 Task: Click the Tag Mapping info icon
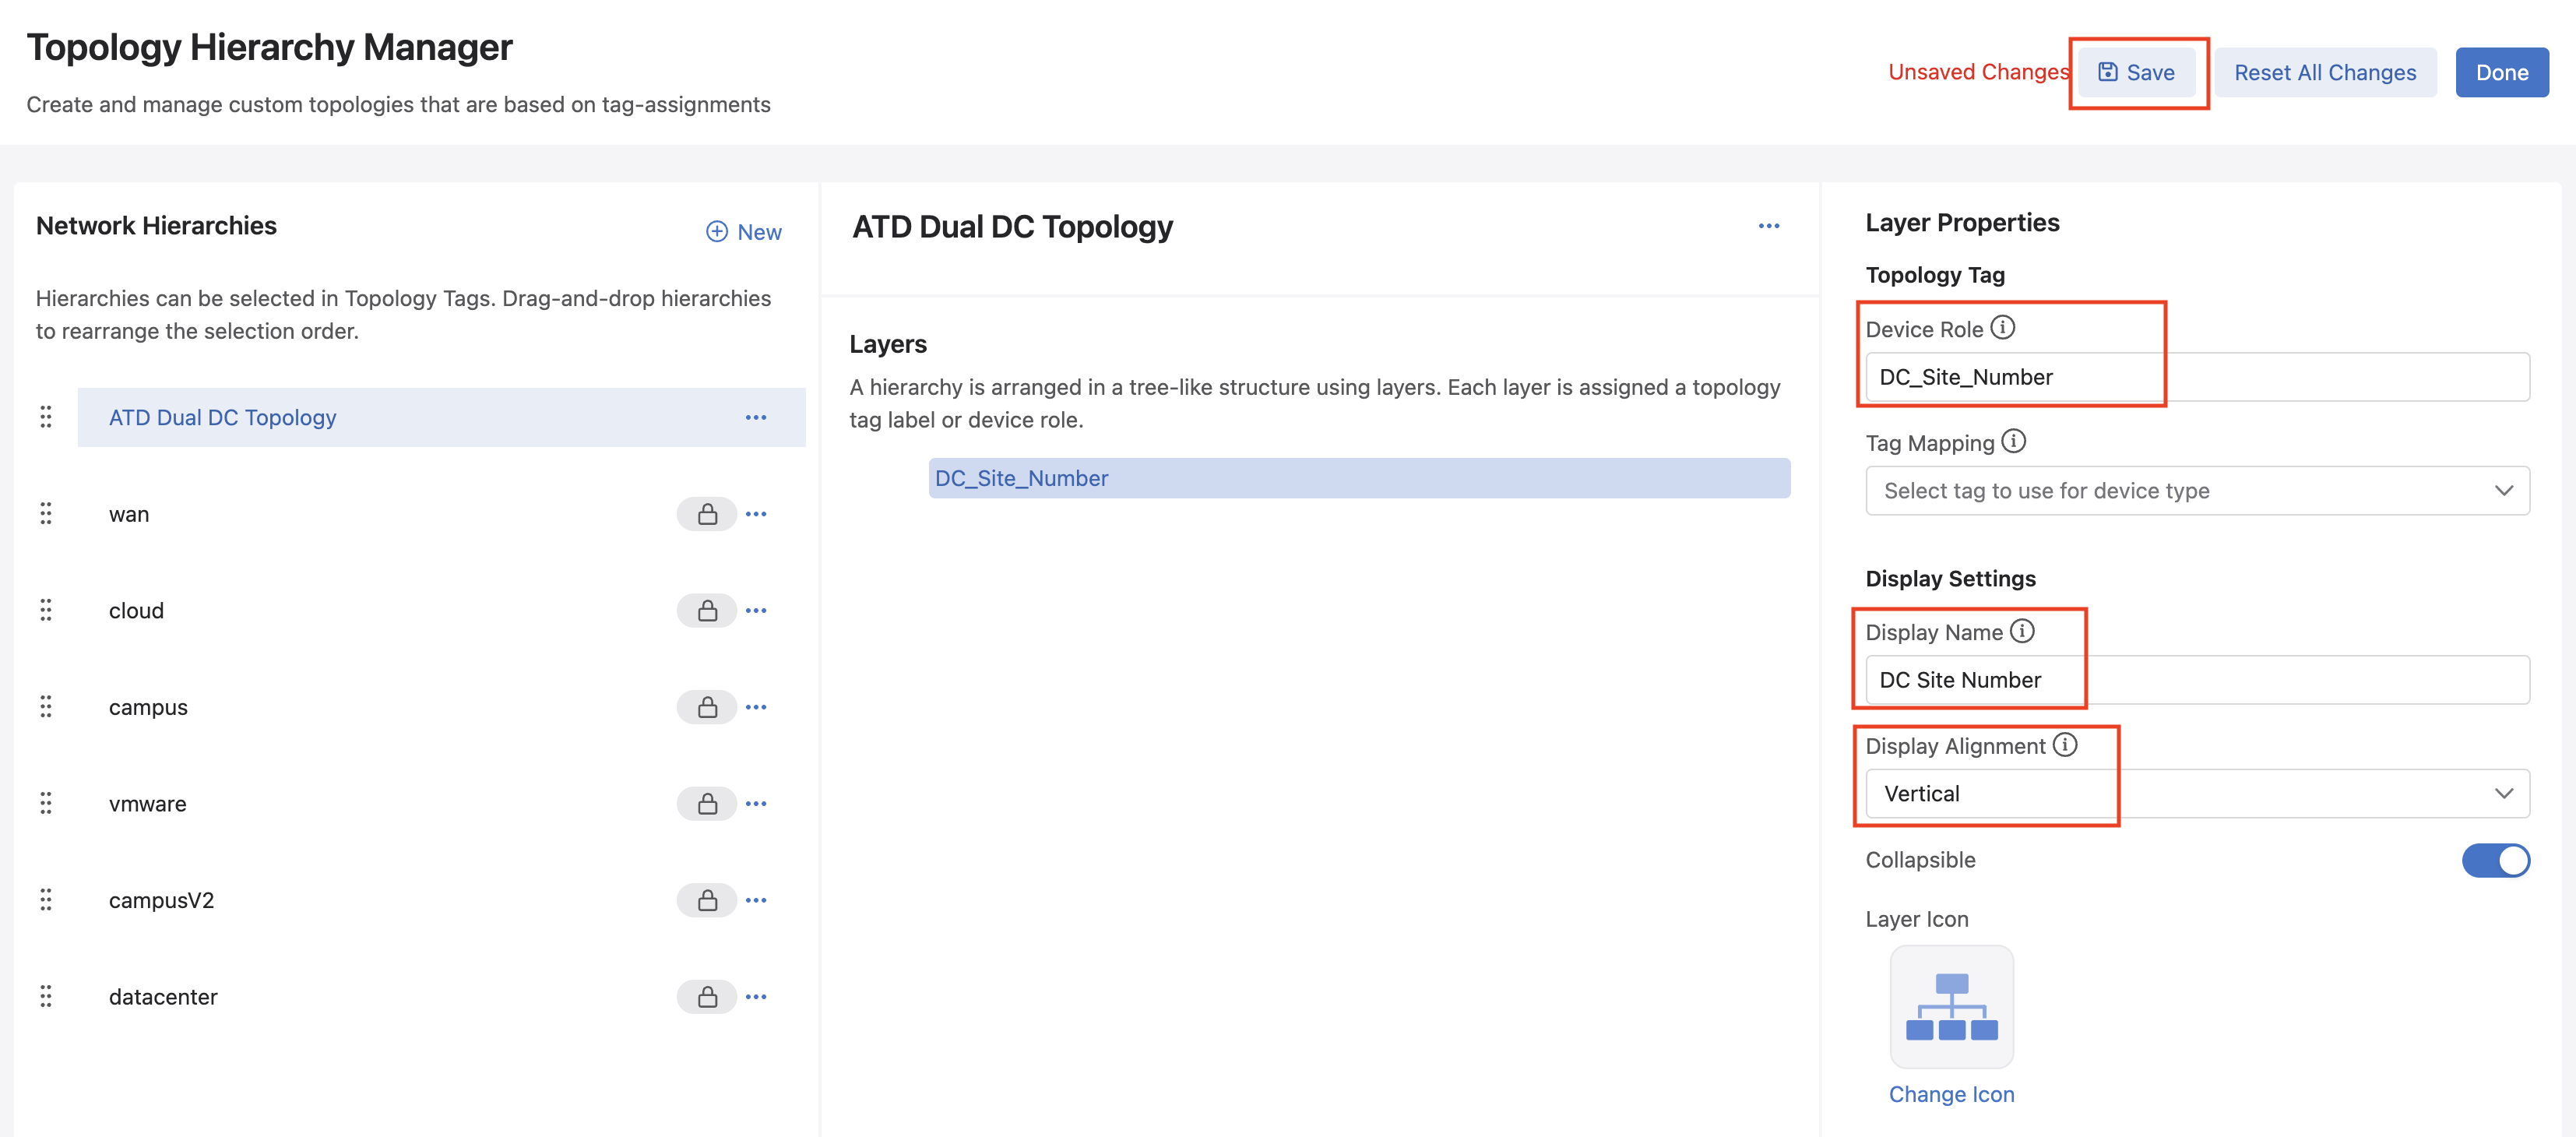[x=2013, y=442]
